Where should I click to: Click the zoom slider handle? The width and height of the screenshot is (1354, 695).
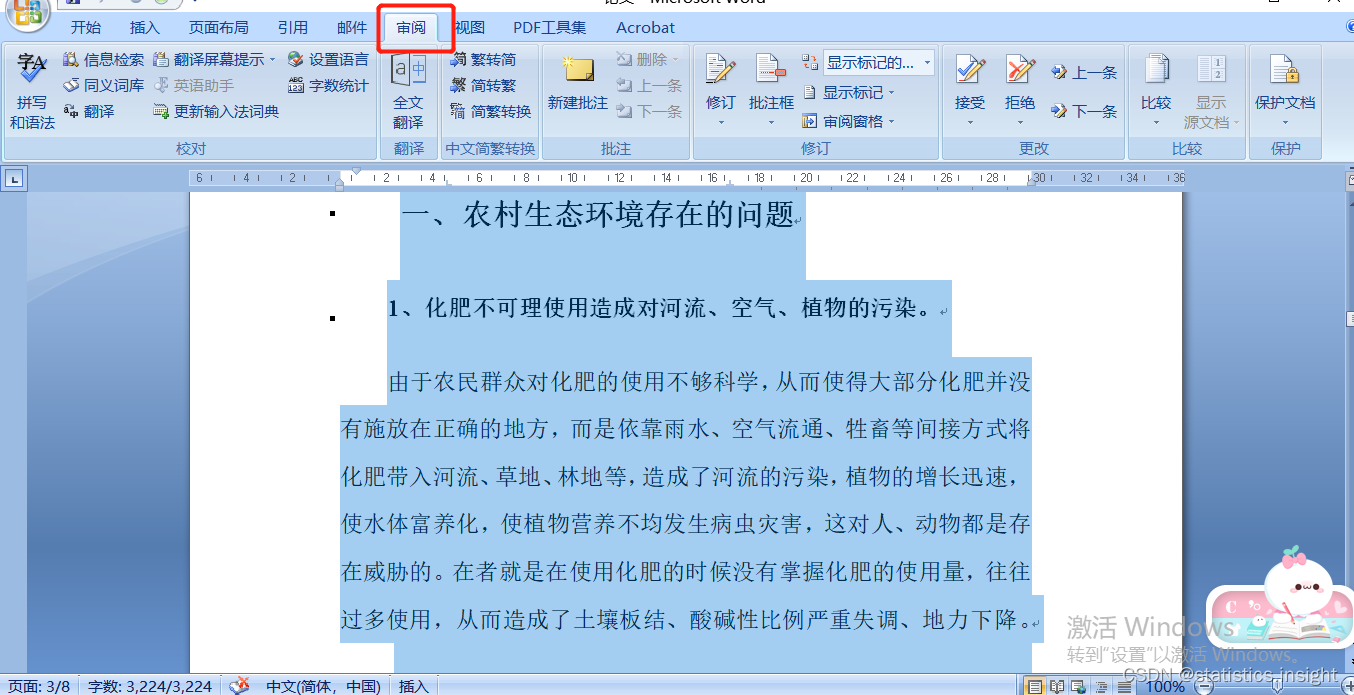[1277, 687]
